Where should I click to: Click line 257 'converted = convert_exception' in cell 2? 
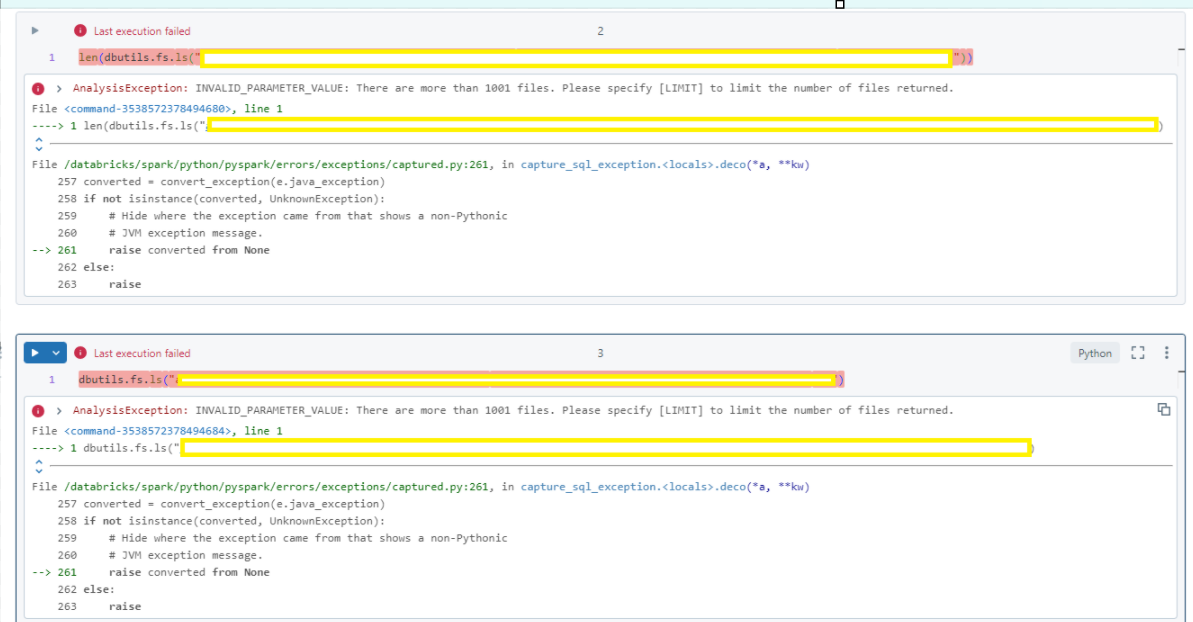click(234, 182)
